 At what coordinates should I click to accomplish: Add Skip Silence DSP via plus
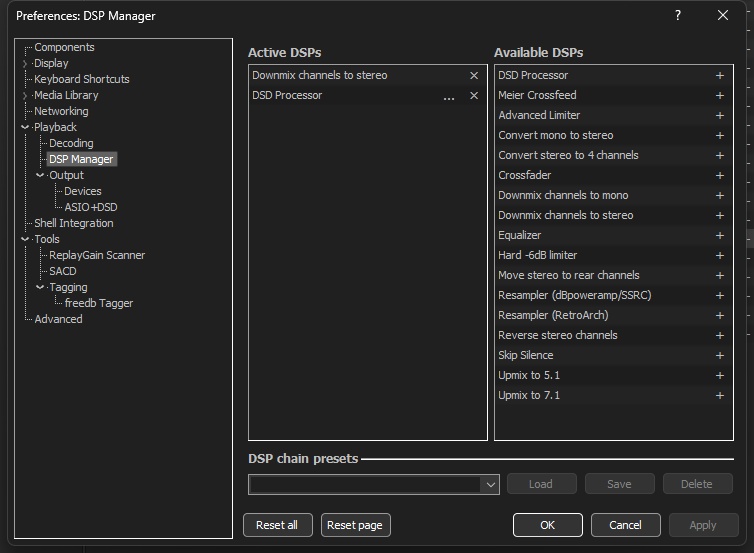(719, 356)
